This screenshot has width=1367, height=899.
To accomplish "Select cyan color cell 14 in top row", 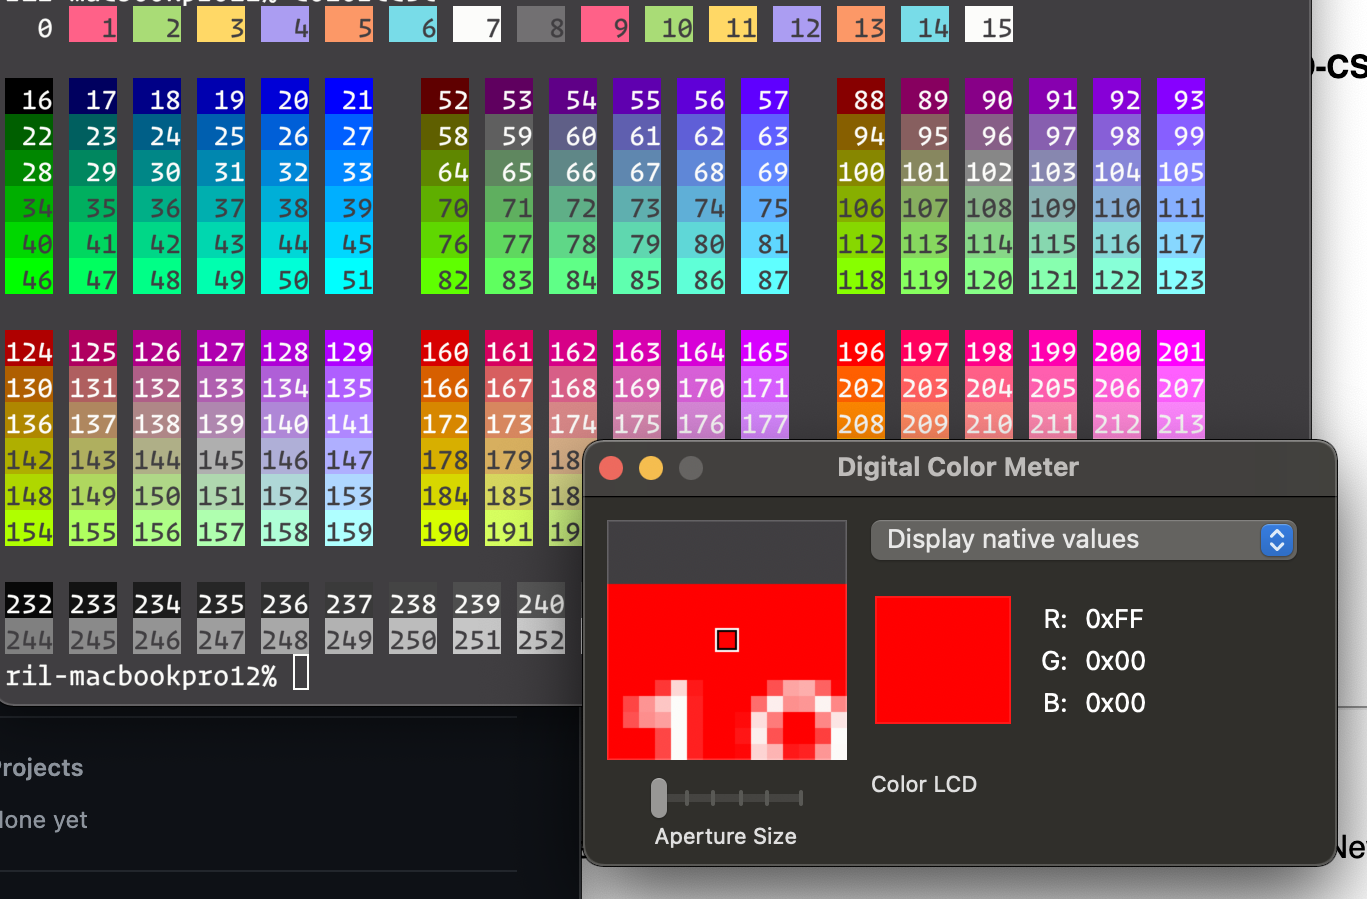I will point(925,24).
